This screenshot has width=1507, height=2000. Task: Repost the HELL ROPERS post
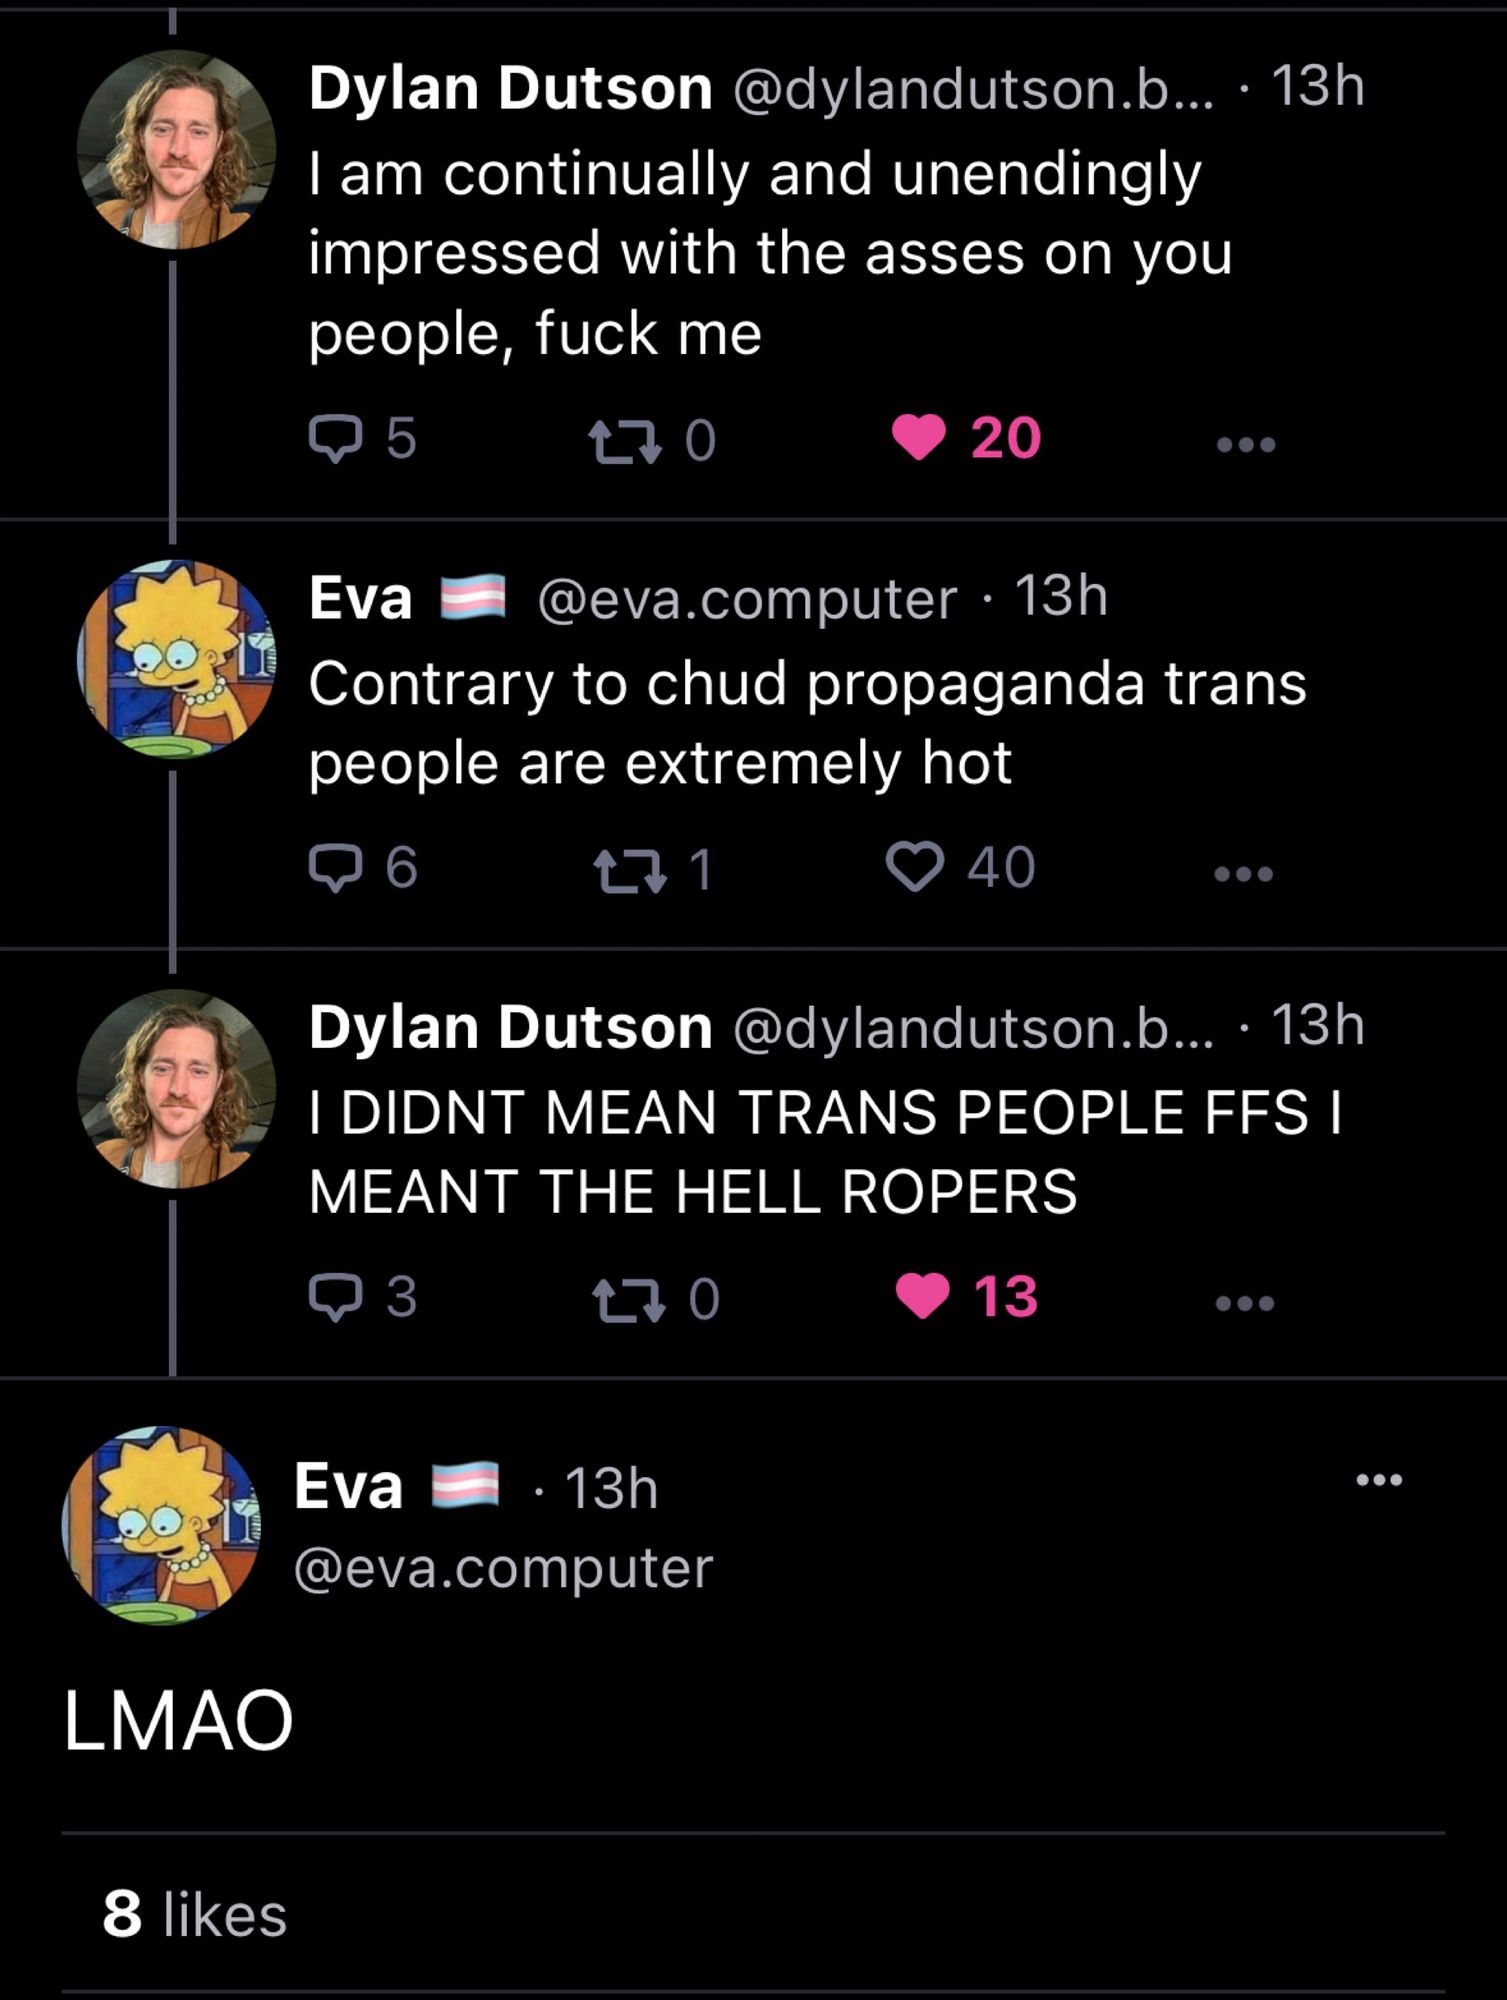coord(655,1299)
